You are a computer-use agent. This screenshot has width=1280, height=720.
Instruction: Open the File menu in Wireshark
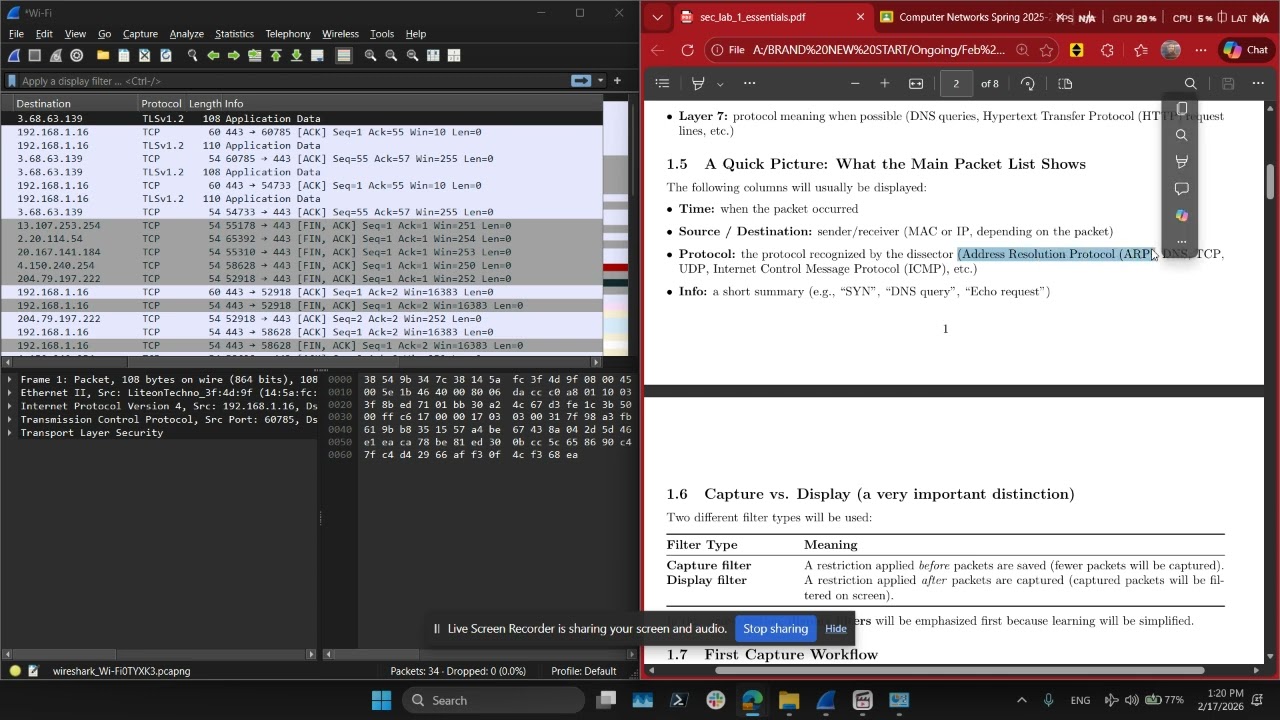click(16, 34)
